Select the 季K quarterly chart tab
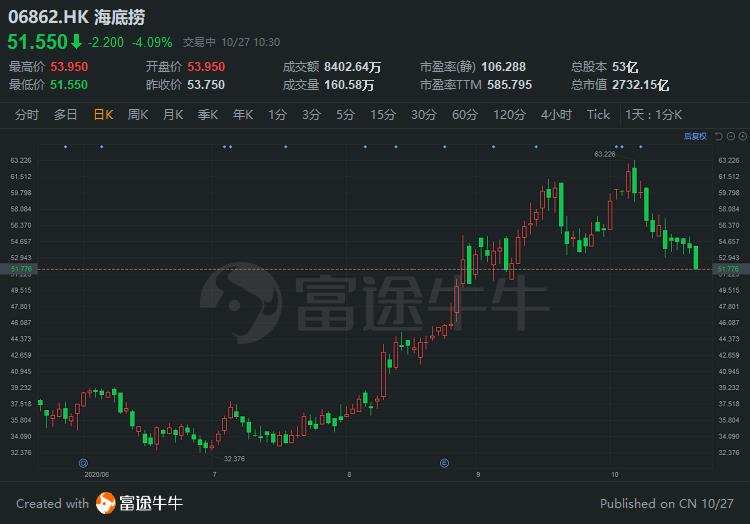 coord(208,115)
